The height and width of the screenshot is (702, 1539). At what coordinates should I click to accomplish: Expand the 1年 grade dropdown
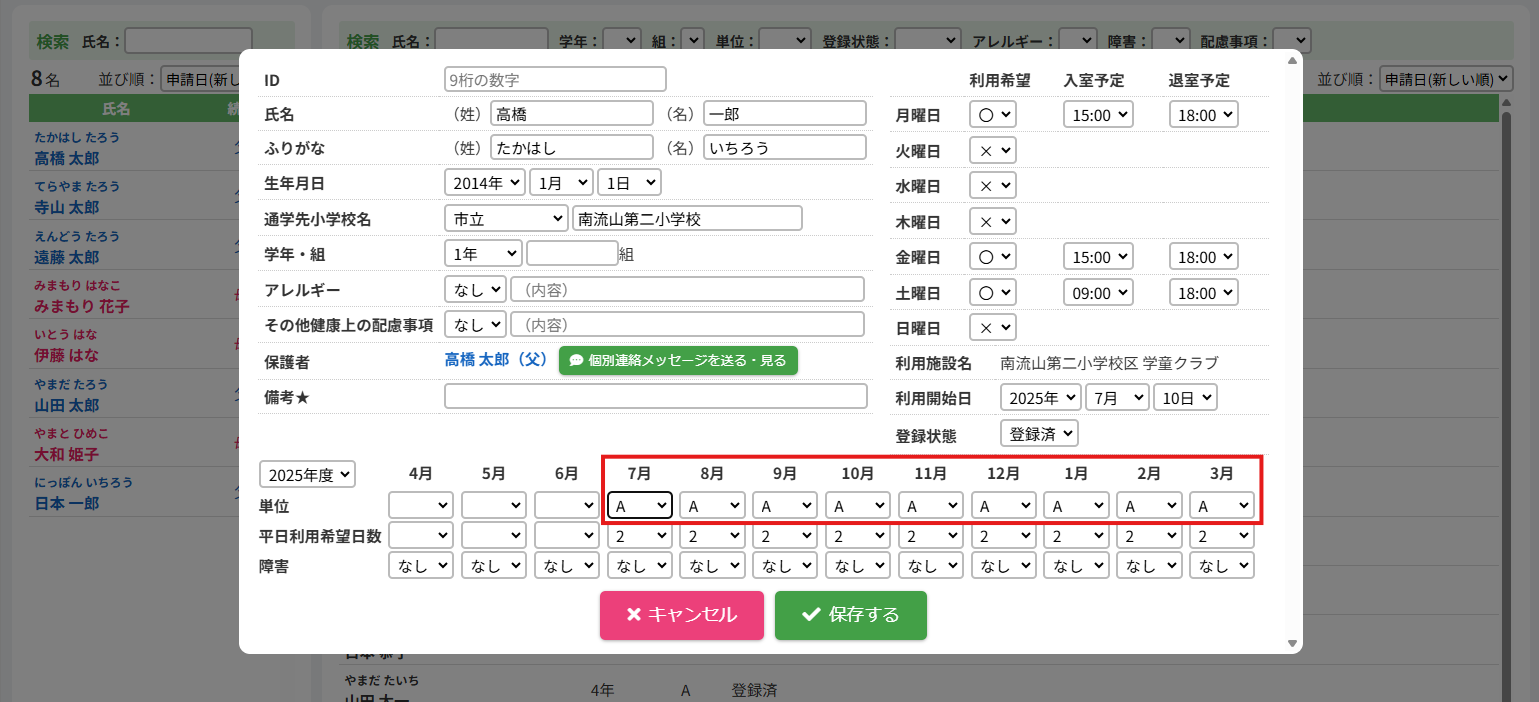(483, 254)
